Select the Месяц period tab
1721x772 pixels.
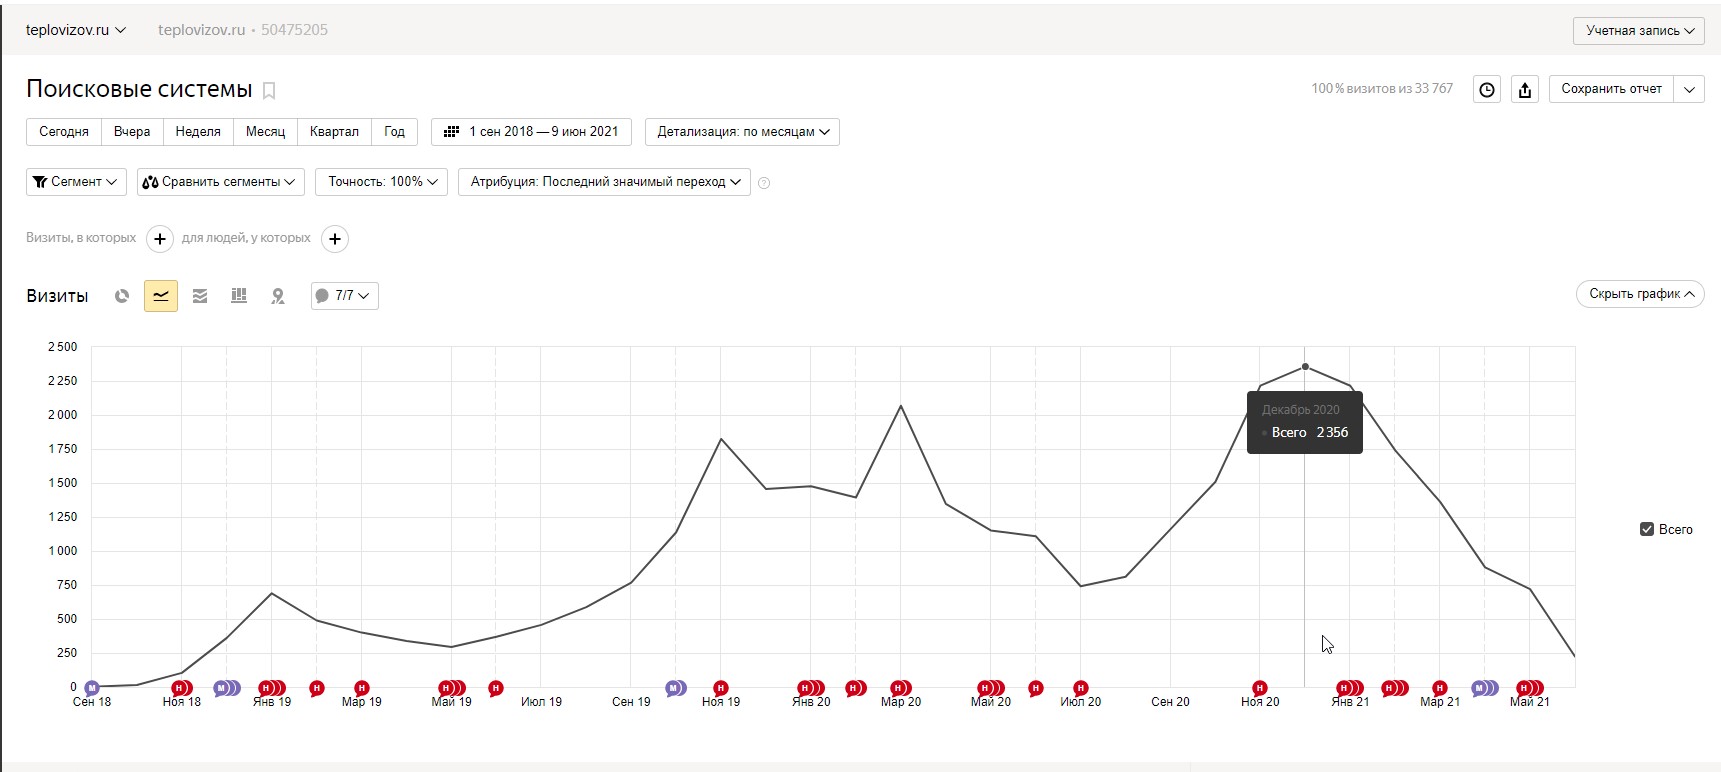pos(265,132)
